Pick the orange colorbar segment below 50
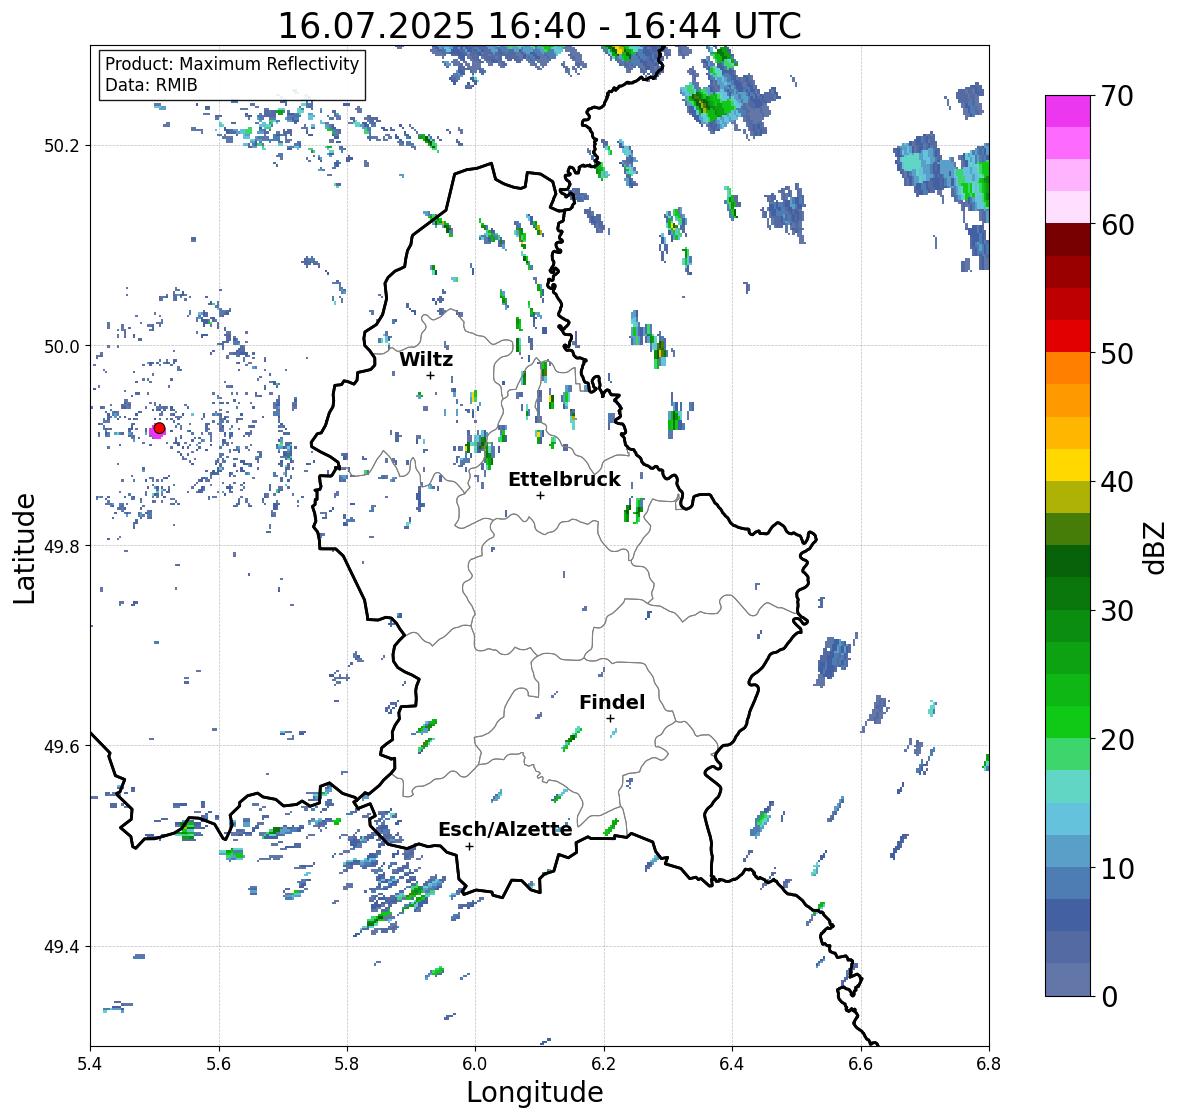 [x=1068, y=368]
